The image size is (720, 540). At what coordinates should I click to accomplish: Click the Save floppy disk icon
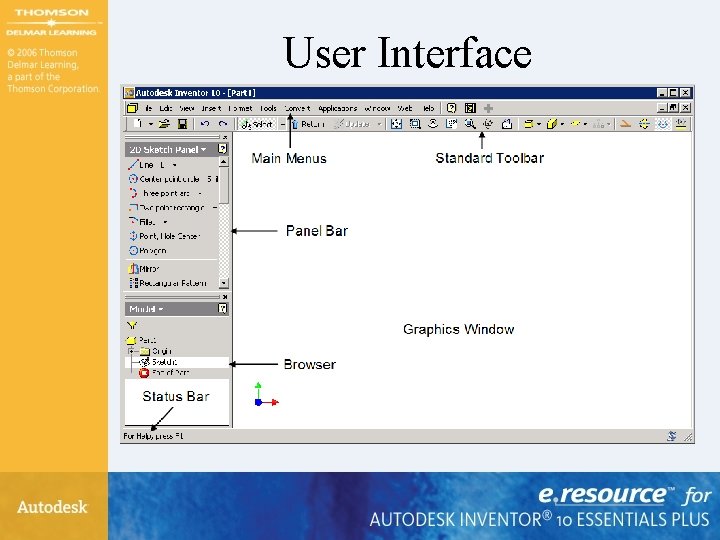[x=182, y=124]
